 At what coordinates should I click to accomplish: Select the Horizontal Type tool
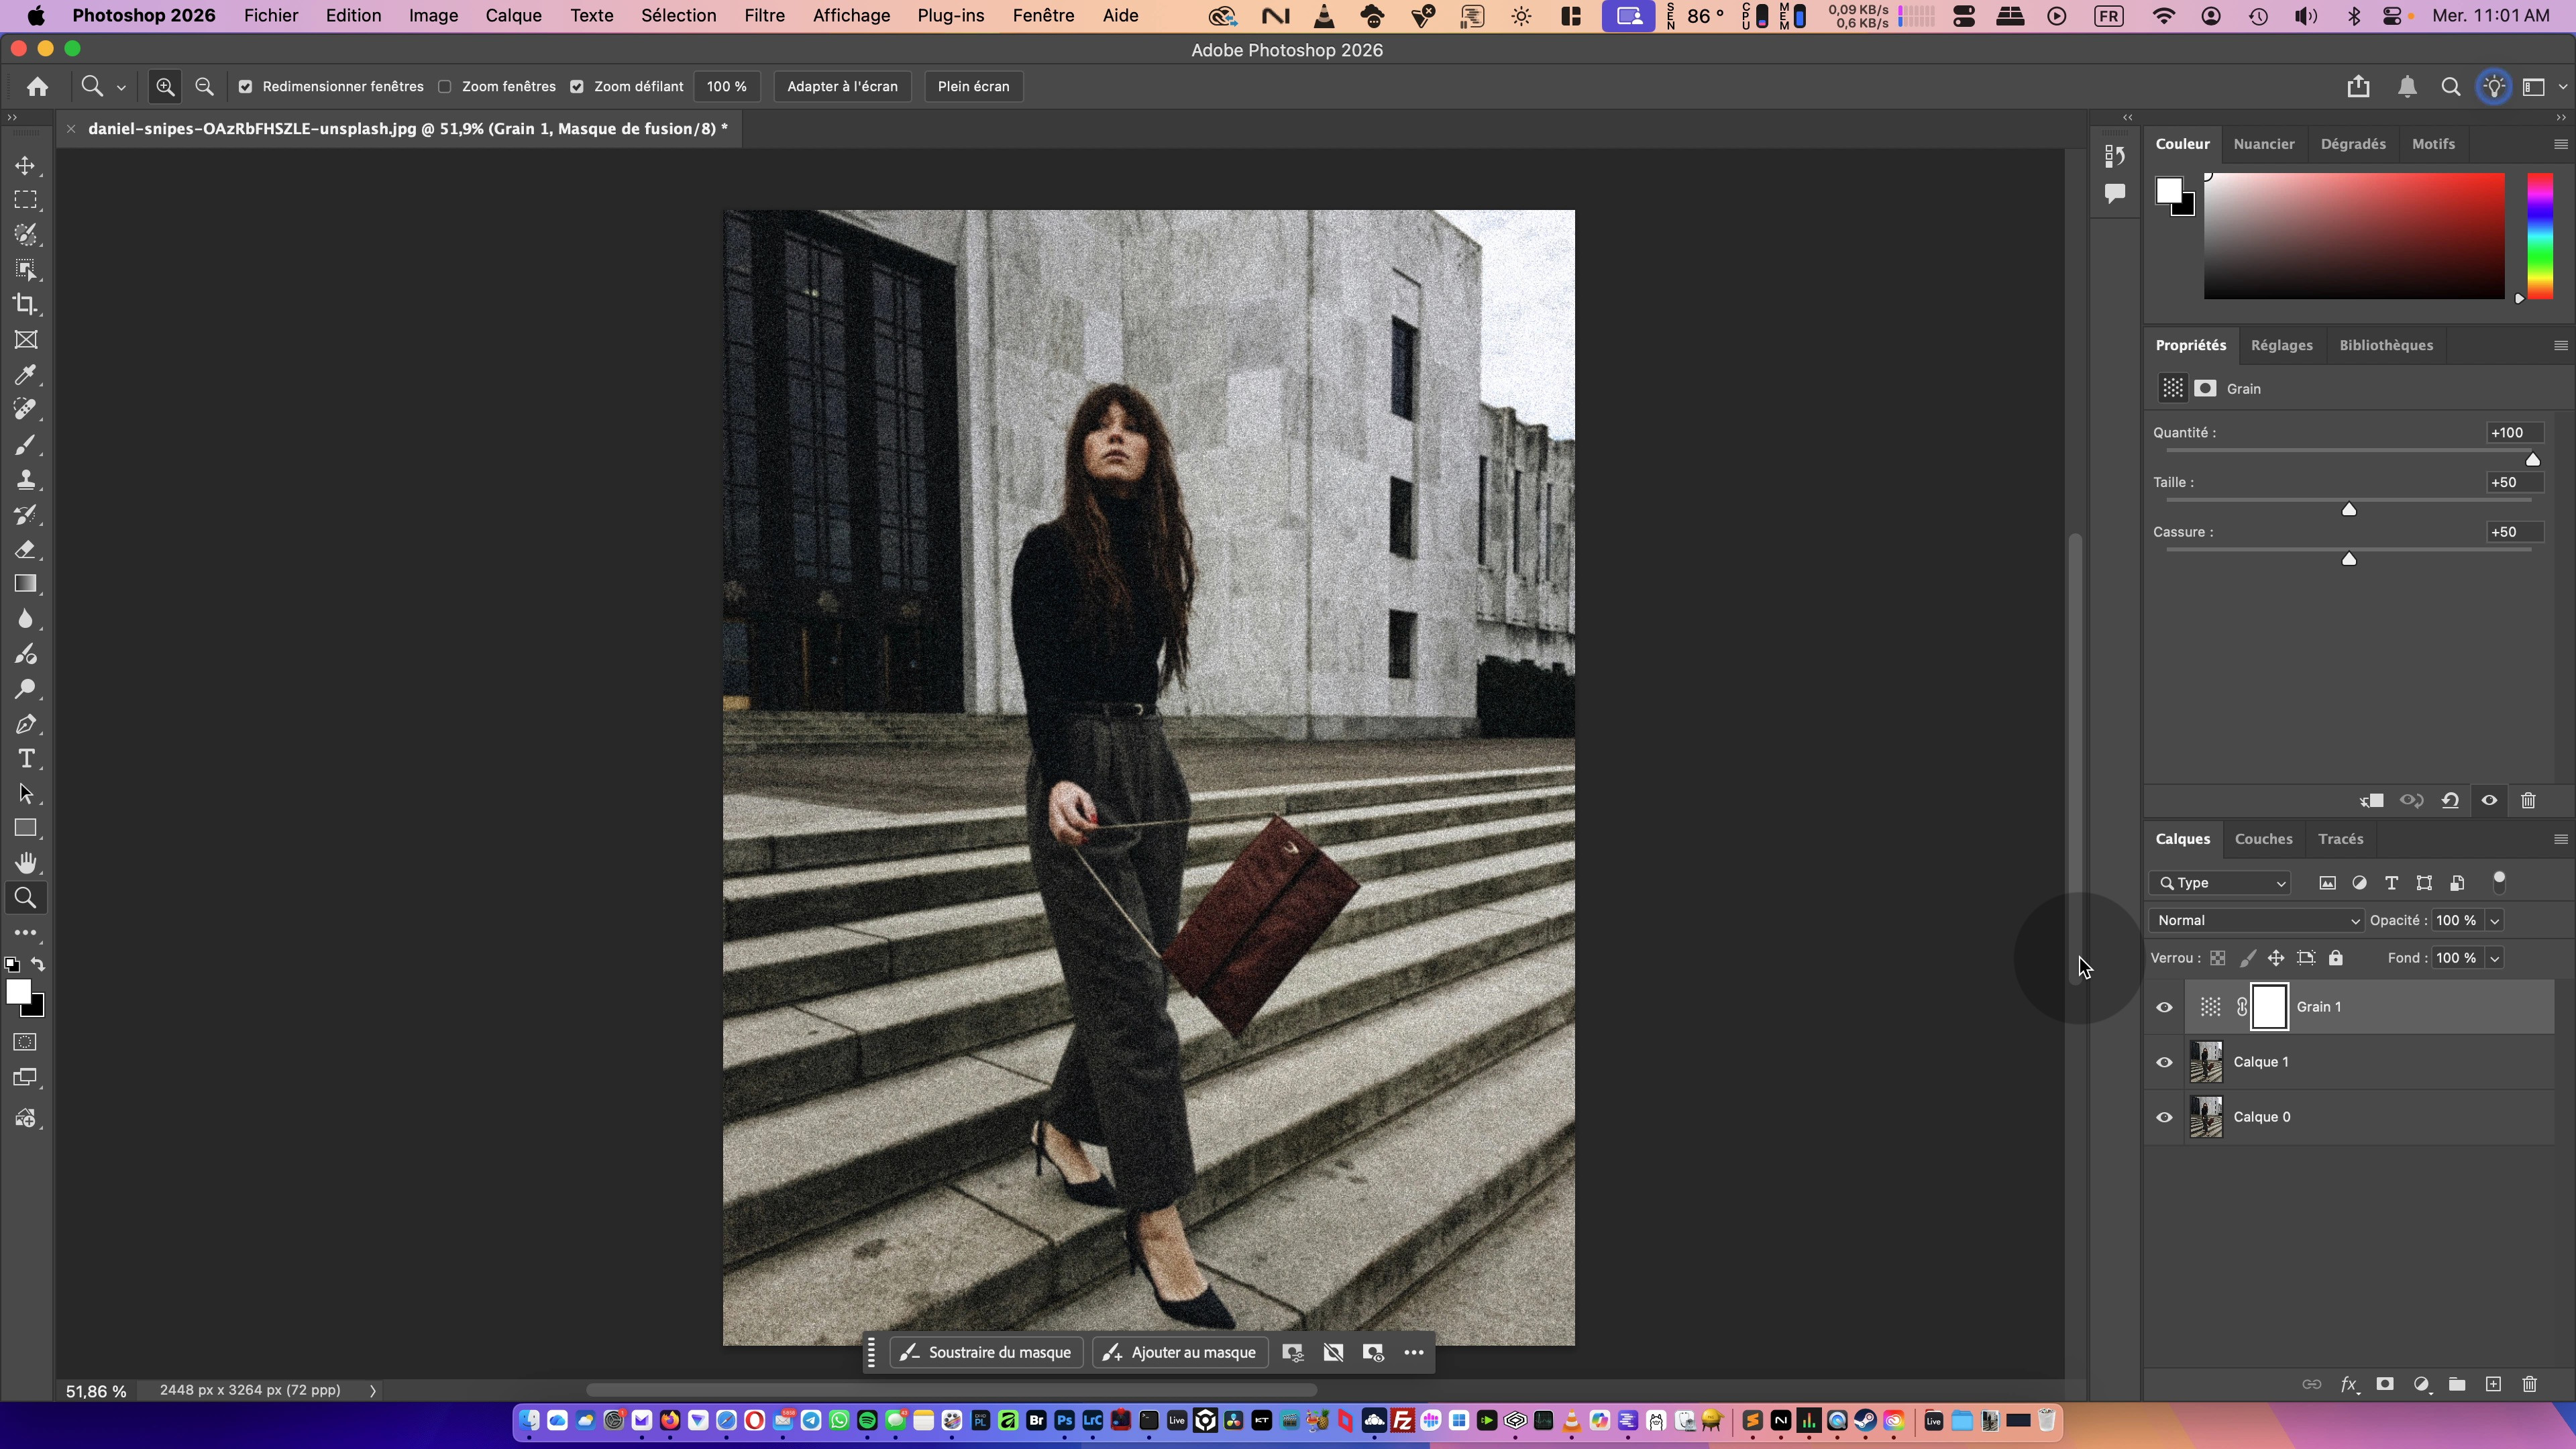tap(26, 759)
